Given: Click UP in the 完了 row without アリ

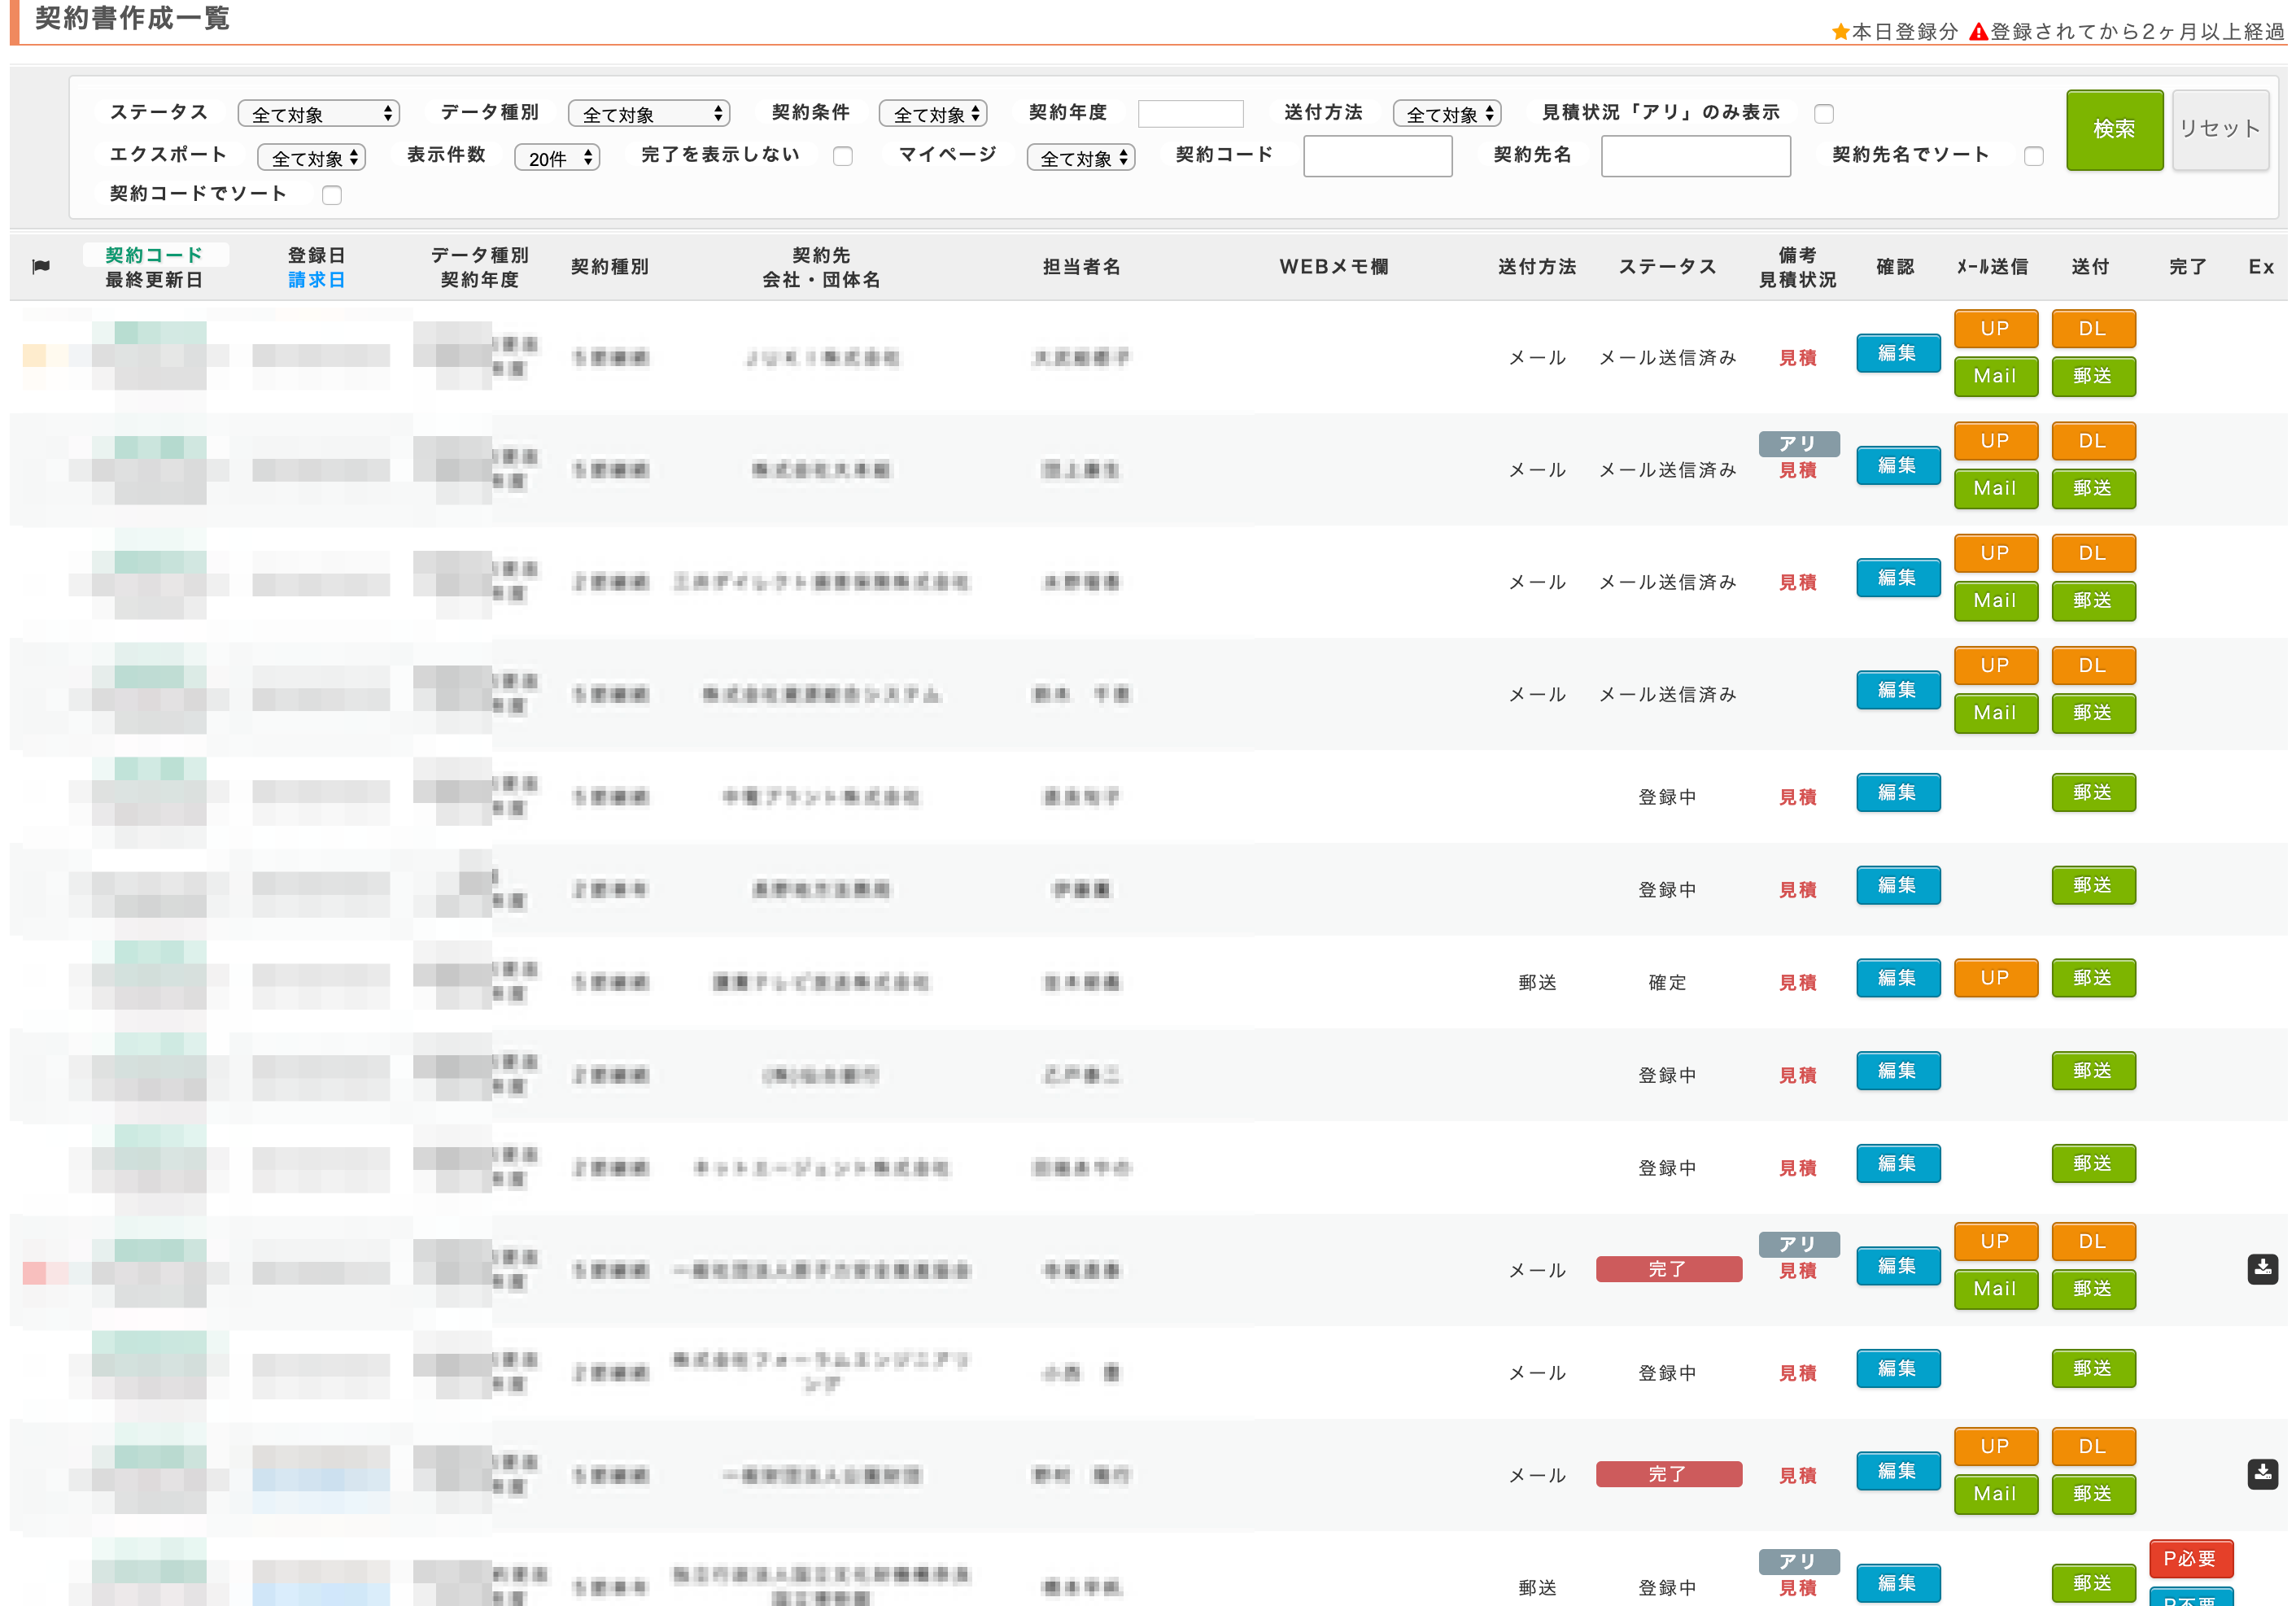Looking at the screenshot, I should [1995, 1447].
